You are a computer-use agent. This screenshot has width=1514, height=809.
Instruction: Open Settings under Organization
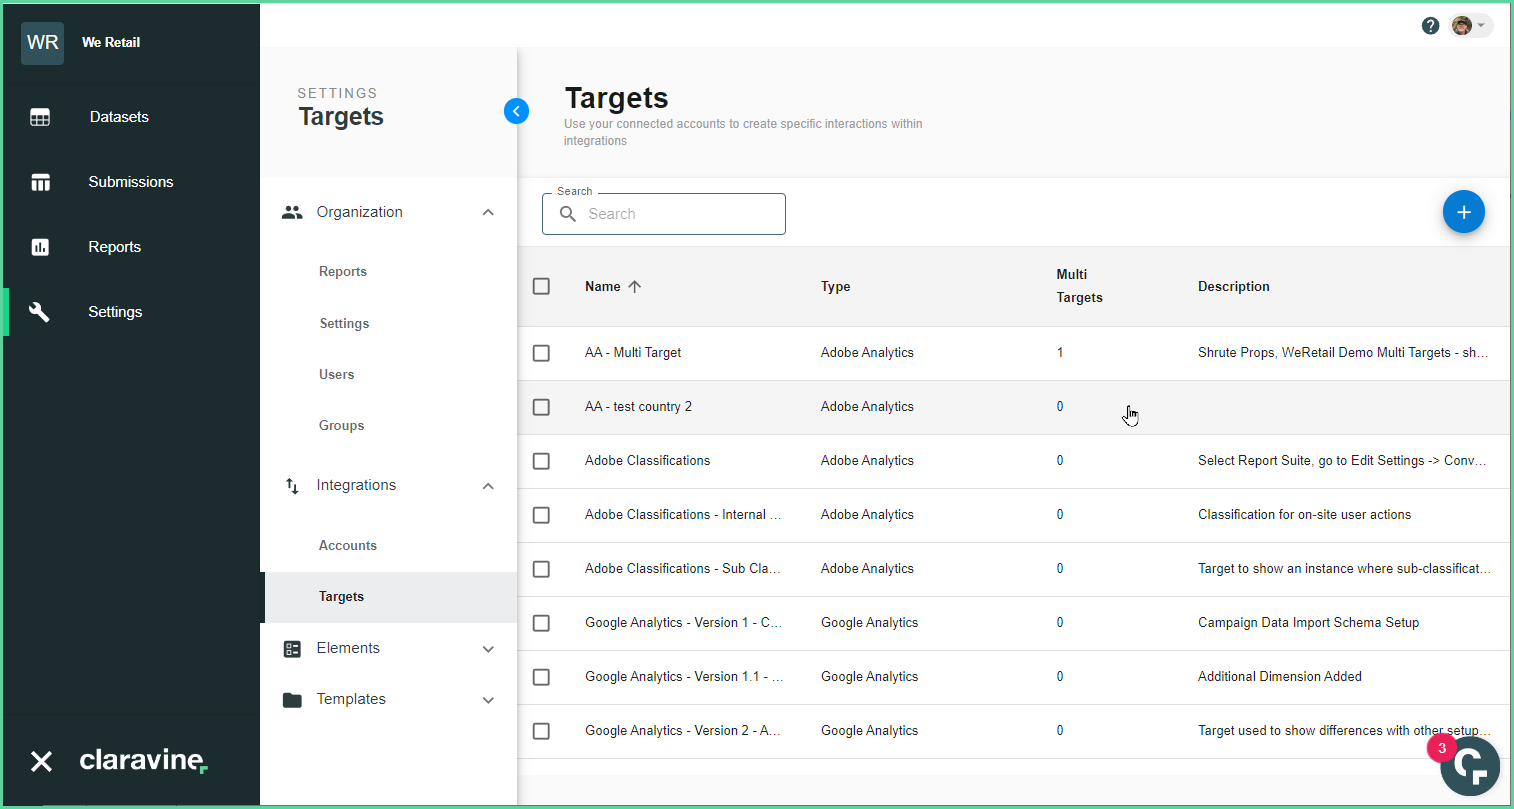[x=344, y=324]
